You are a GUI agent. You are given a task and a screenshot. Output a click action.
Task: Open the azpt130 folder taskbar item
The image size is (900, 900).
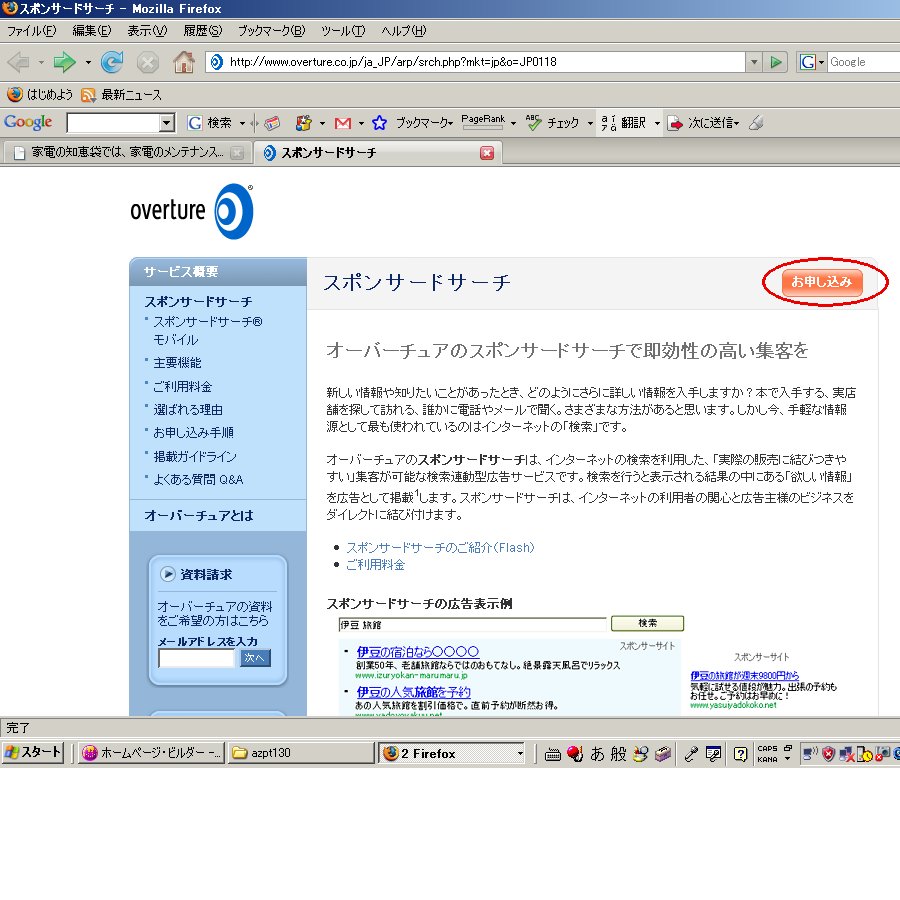click(301, 753)
